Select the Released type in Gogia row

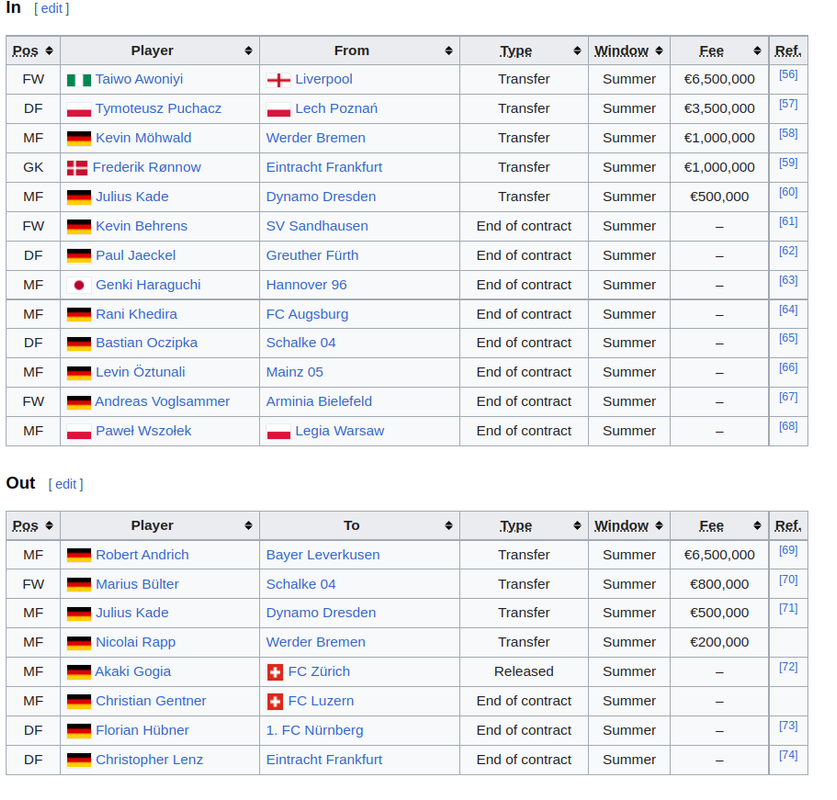point(524,671)
